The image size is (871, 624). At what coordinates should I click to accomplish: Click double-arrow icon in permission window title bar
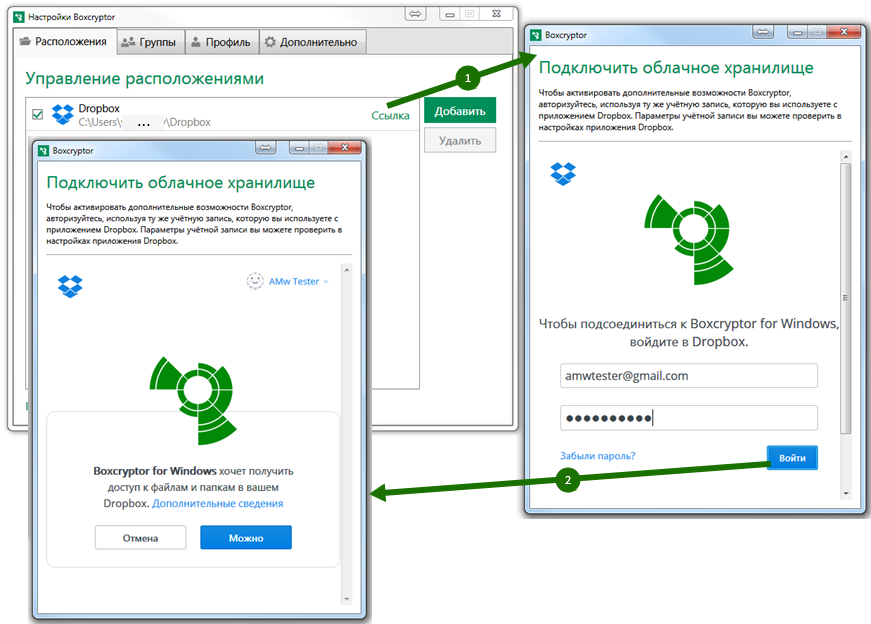point(266,148)
